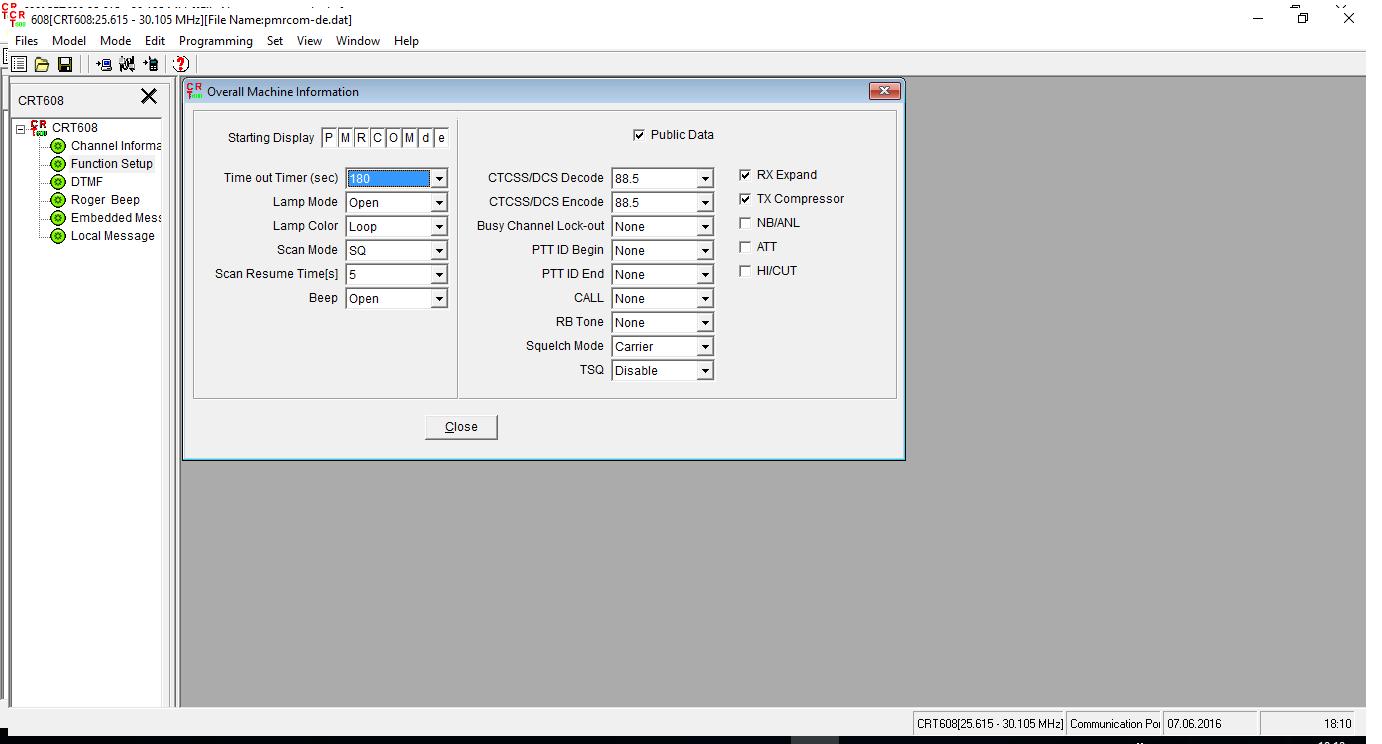Expand the PTT ID End dropdown
Screen dimensions: 1382x744
(705, 275)
